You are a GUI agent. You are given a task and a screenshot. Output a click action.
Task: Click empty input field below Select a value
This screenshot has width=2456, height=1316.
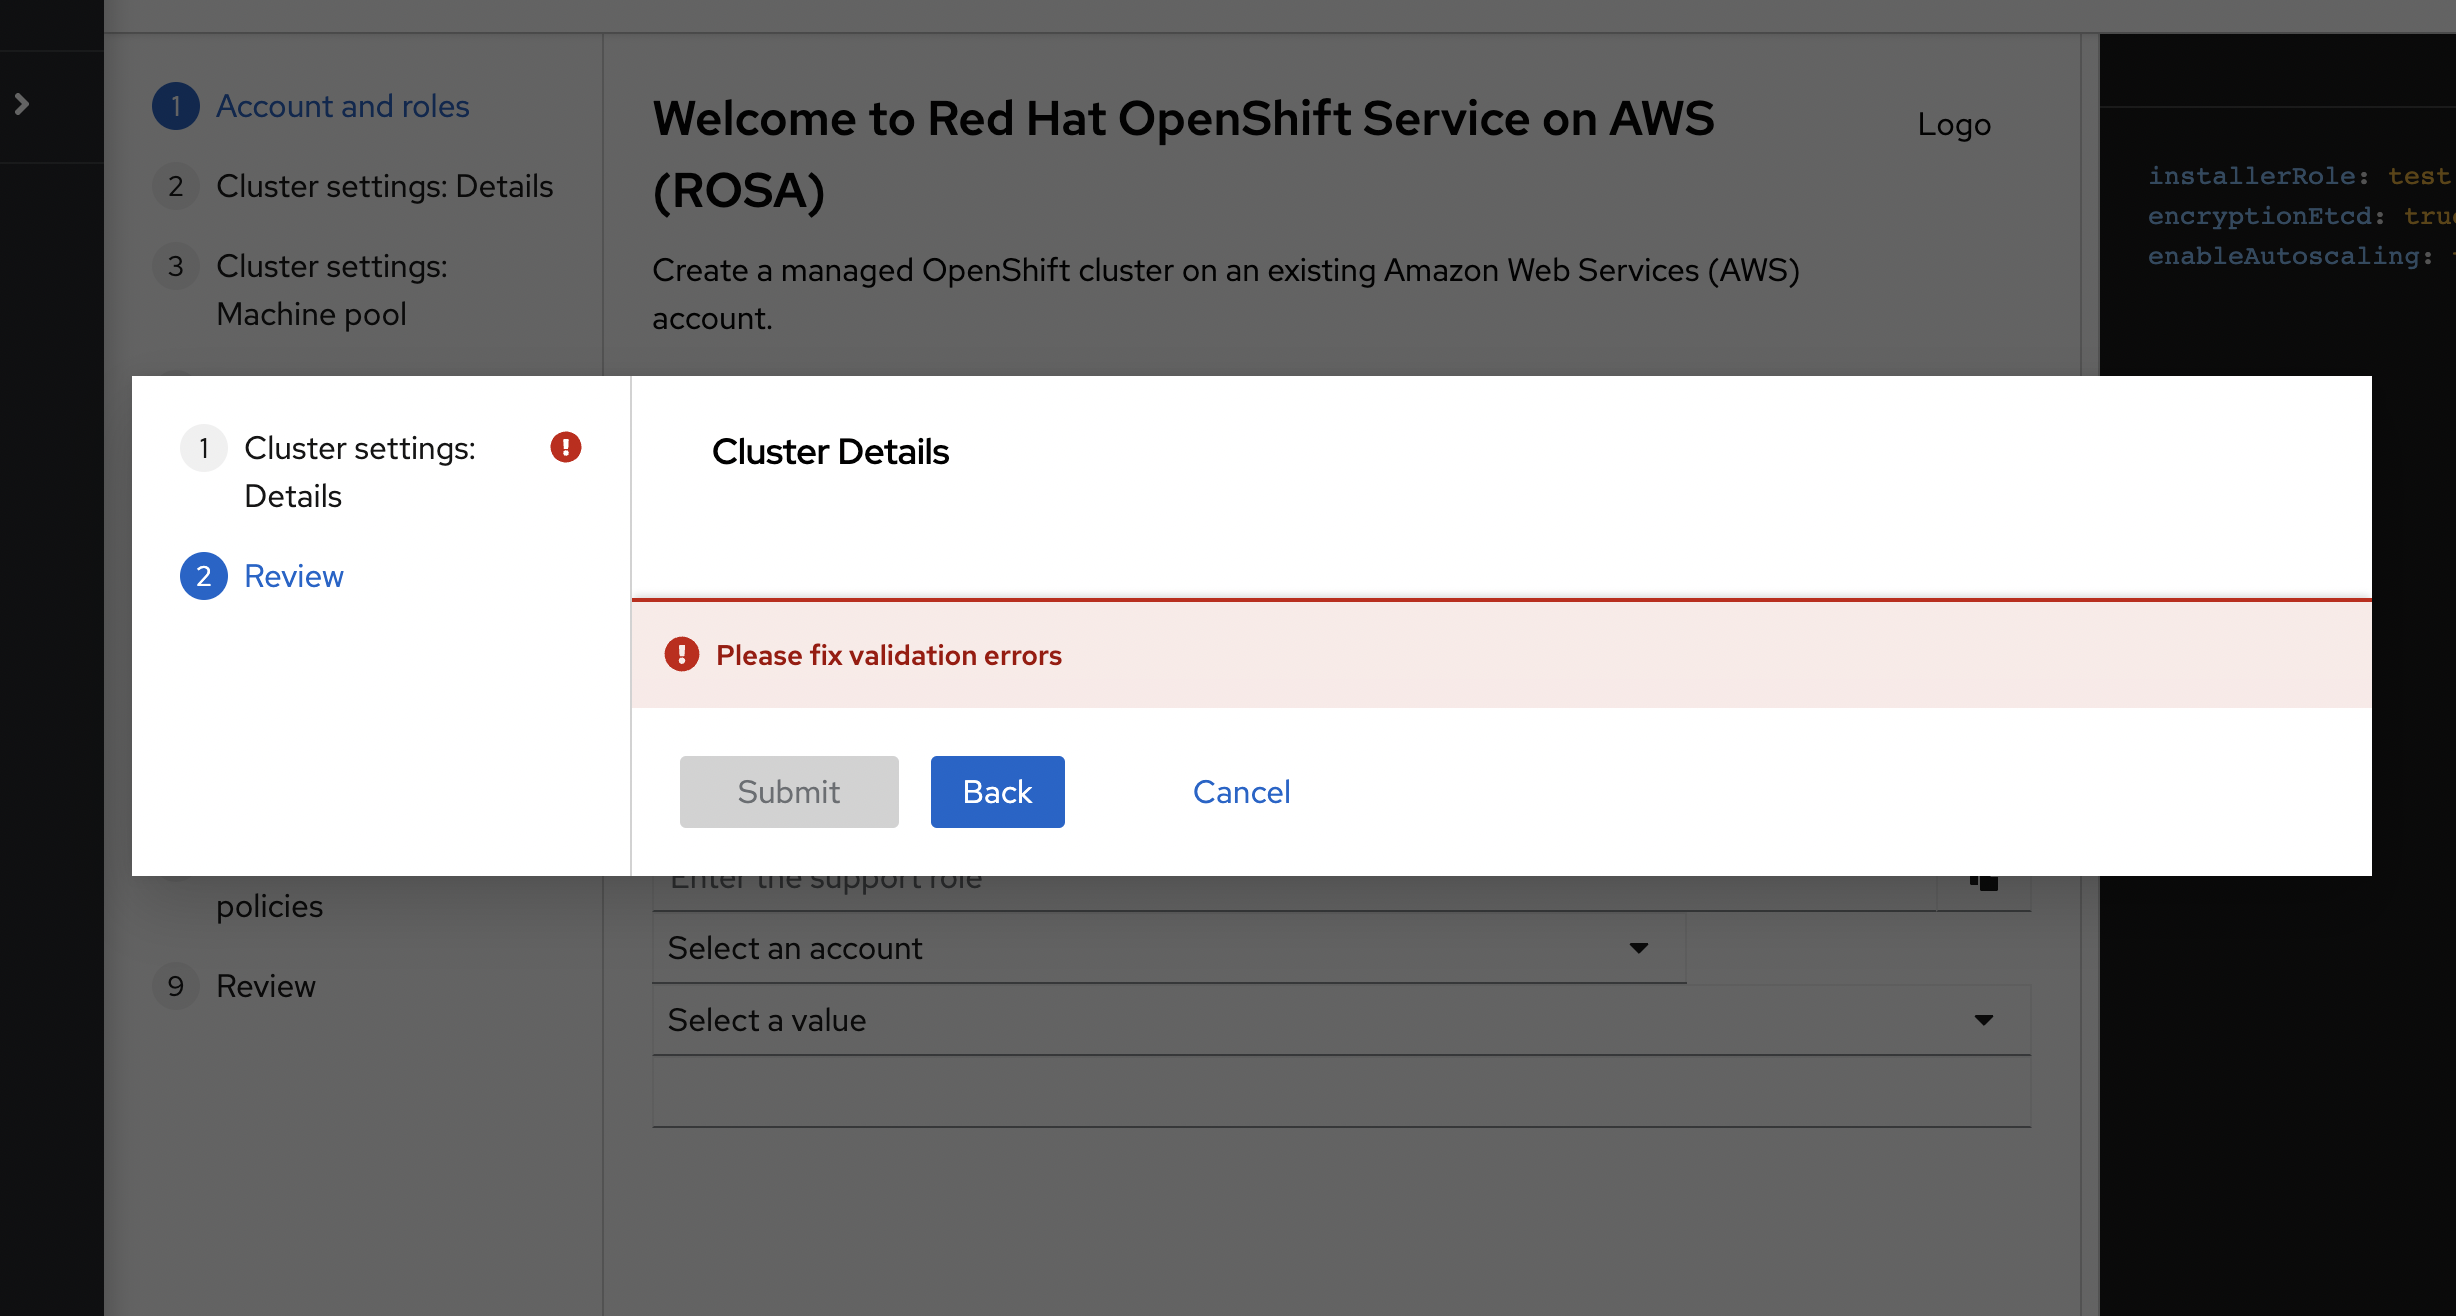(1340, 1092)
